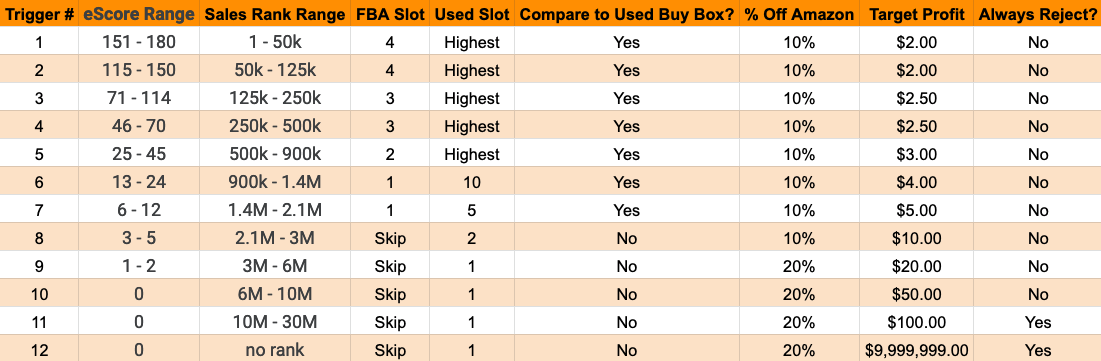Select the $100.00 target profit cell
This screenshot has height=361, width=1101.
[x=916, y=322]
